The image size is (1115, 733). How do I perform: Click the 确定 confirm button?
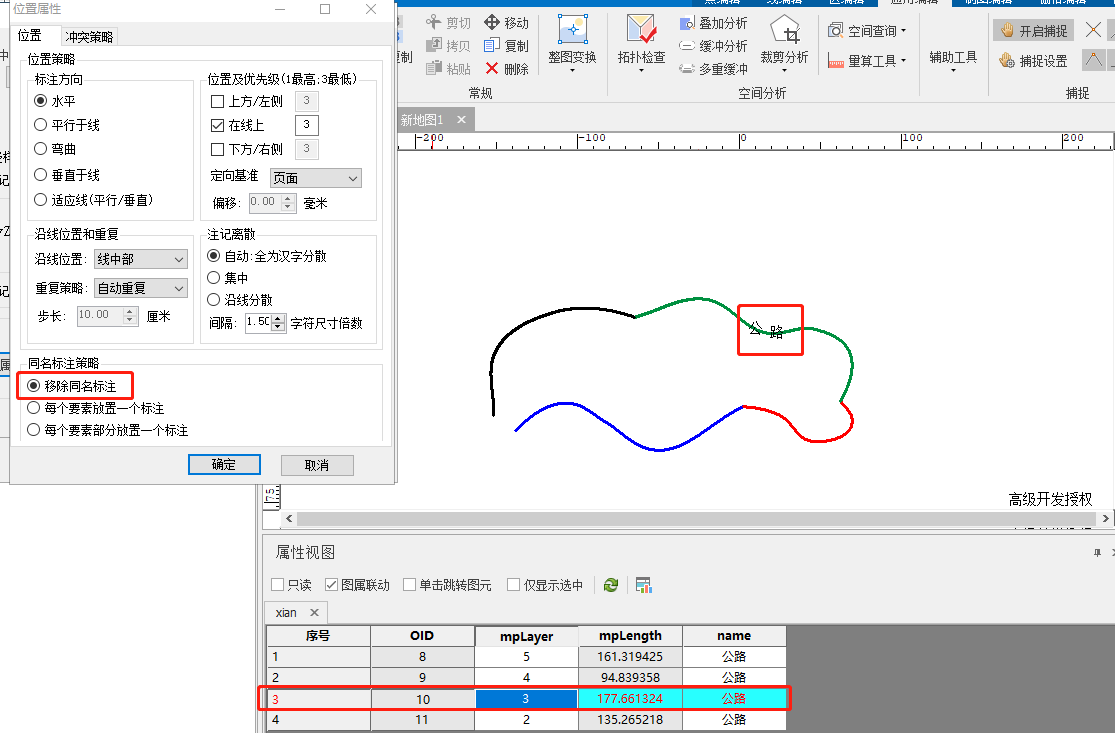[x=224, y=465]
